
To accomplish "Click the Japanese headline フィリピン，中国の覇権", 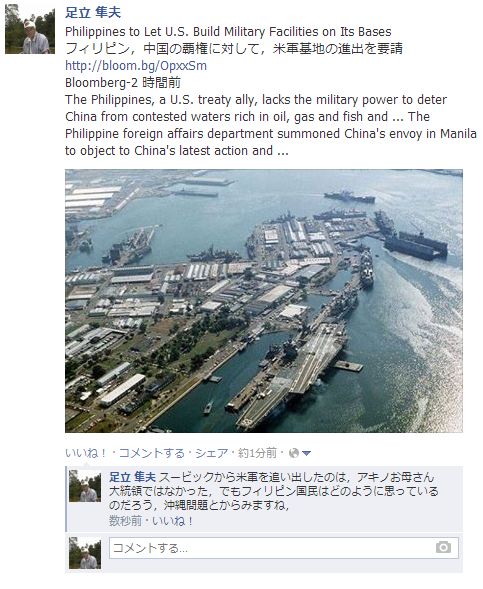I will (234, 48).
